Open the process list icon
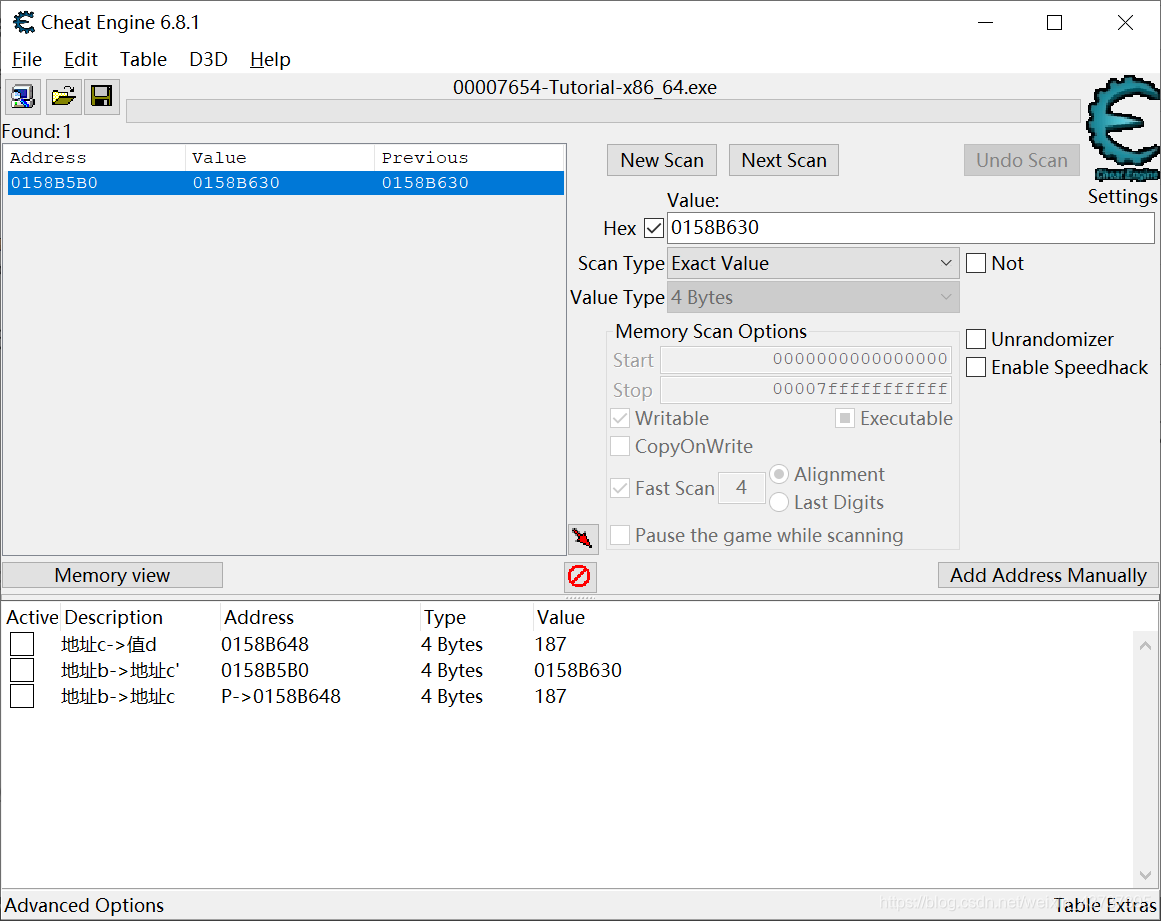The image size is (1161, 921). (x=22, y=96)
